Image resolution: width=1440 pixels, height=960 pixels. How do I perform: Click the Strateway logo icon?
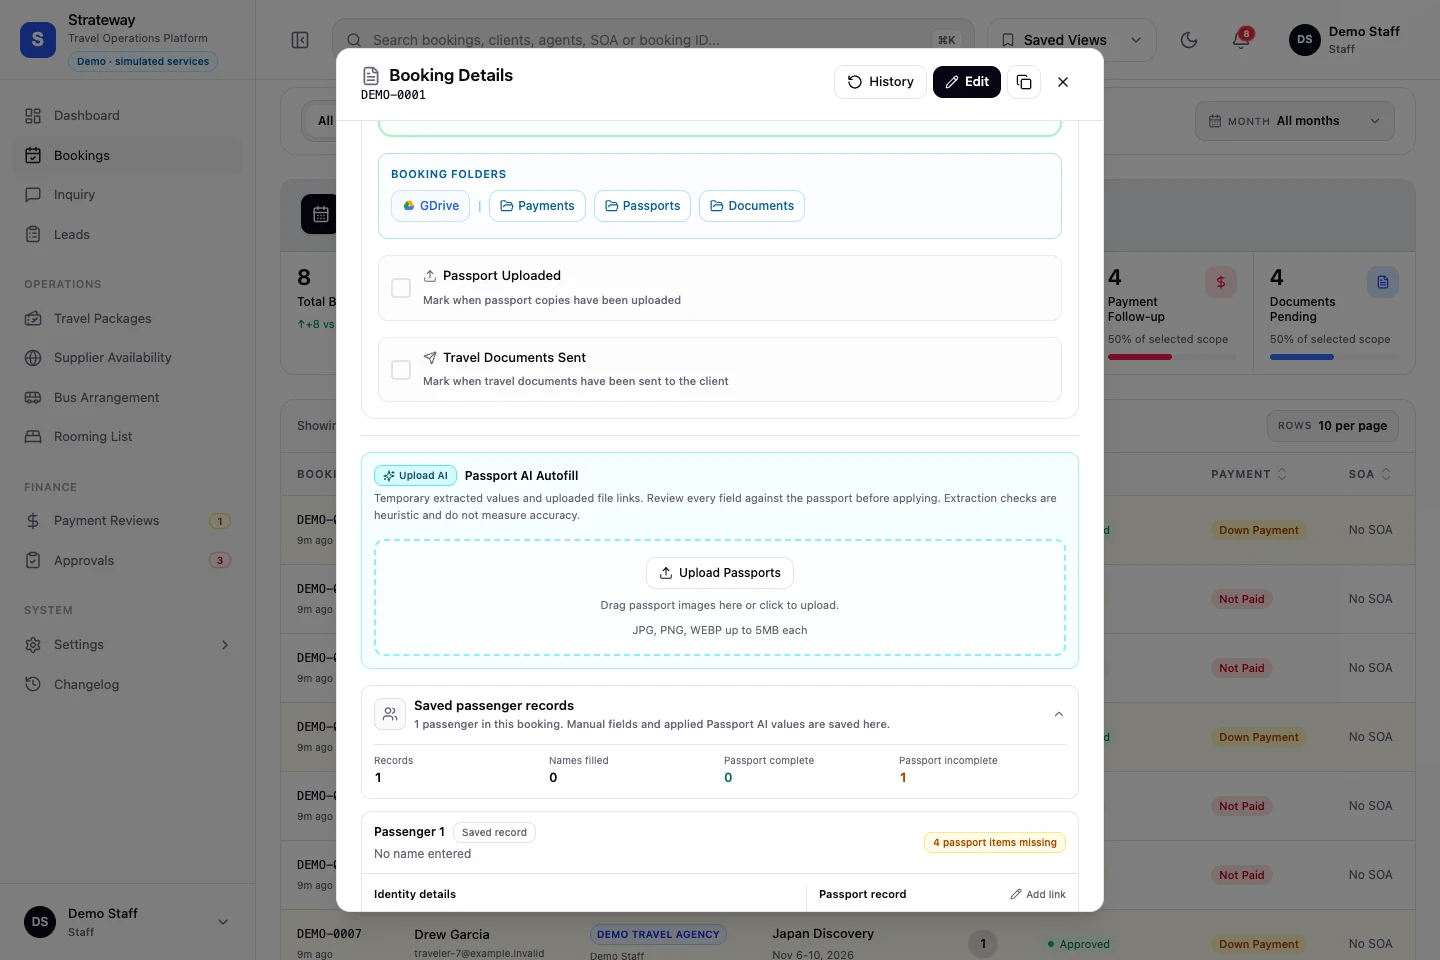[38, 40]
